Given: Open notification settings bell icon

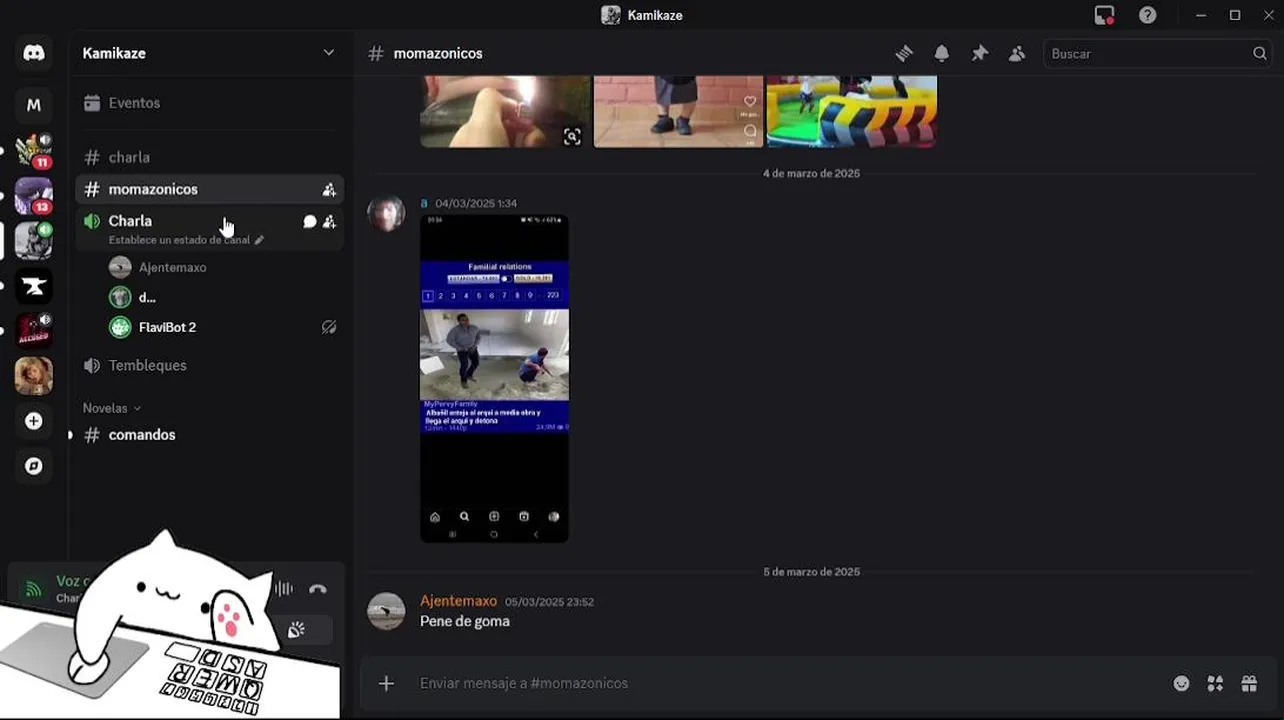Looking at the screenshot, I should [x=942, y=54].
